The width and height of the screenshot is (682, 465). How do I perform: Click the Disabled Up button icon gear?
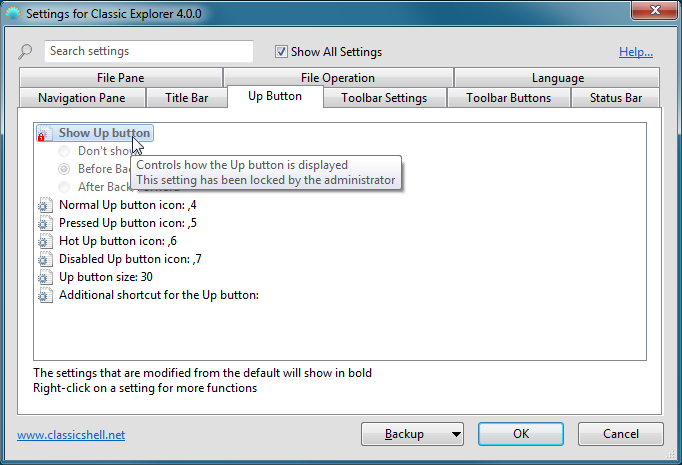click(x=44, y=259)
